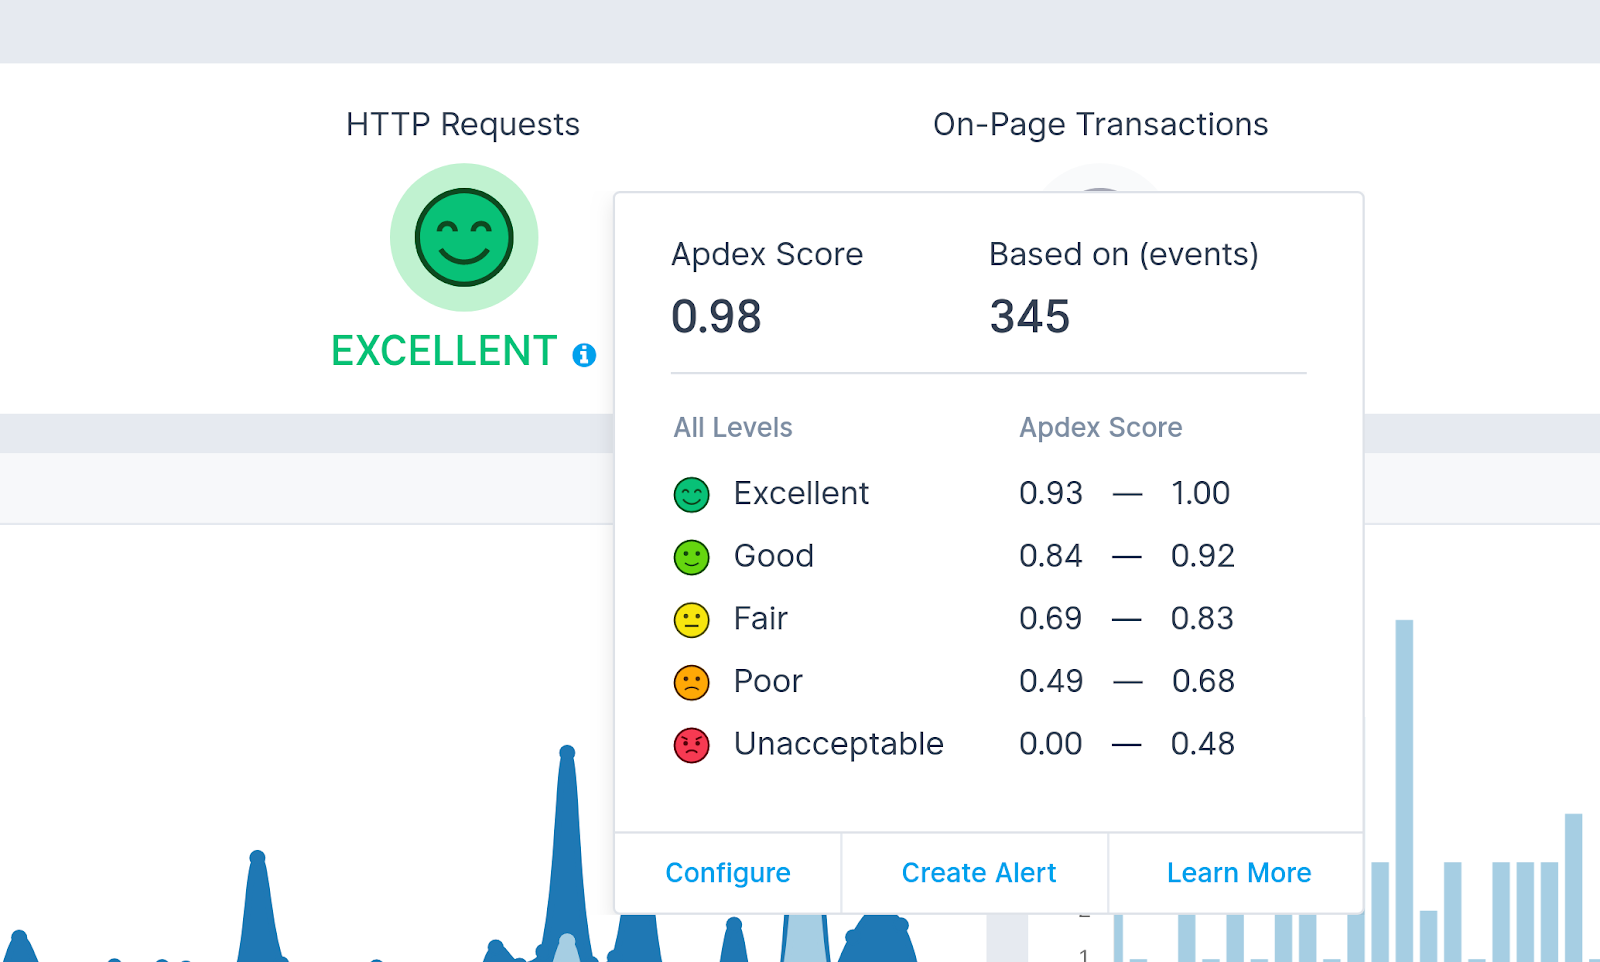Click the Good level smiley icon

(x=692, y=557)
